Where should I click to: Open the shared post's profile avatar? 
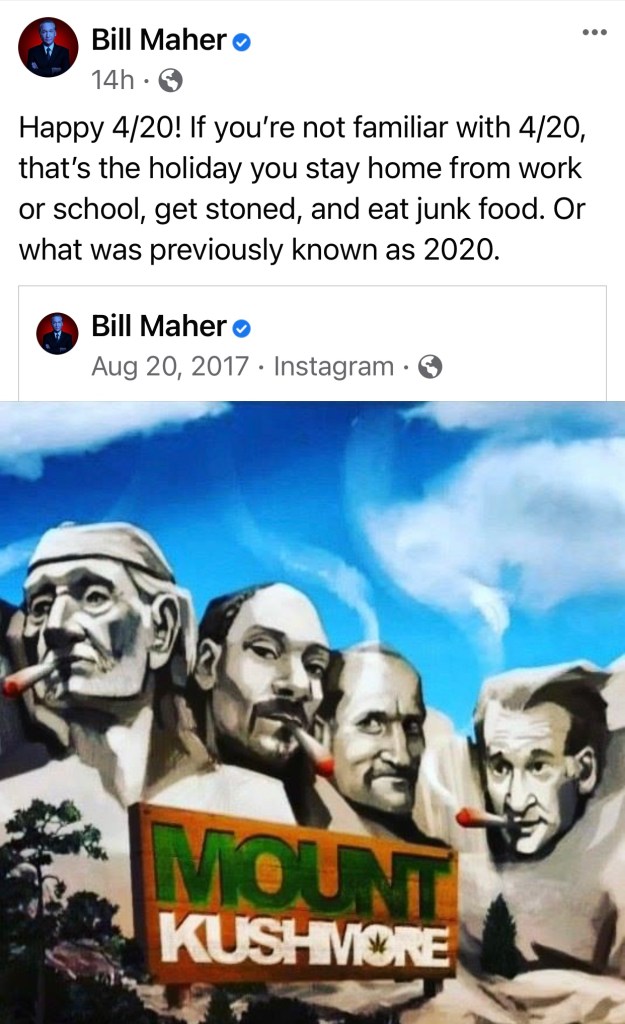57,333
